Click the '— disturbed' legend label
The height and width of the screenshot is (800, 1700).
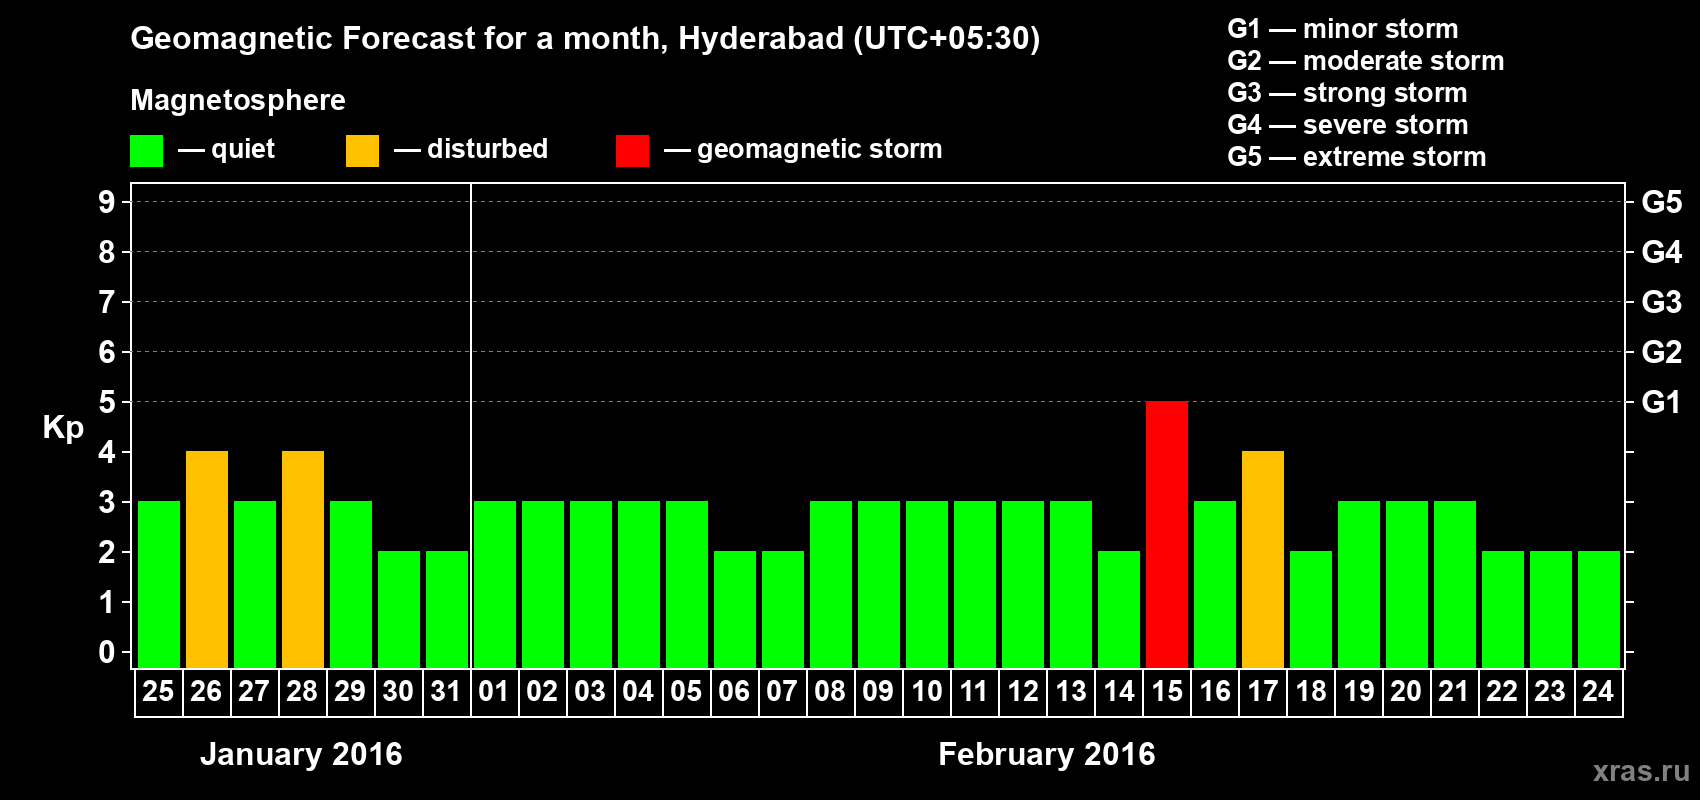[x=471, y=149]
